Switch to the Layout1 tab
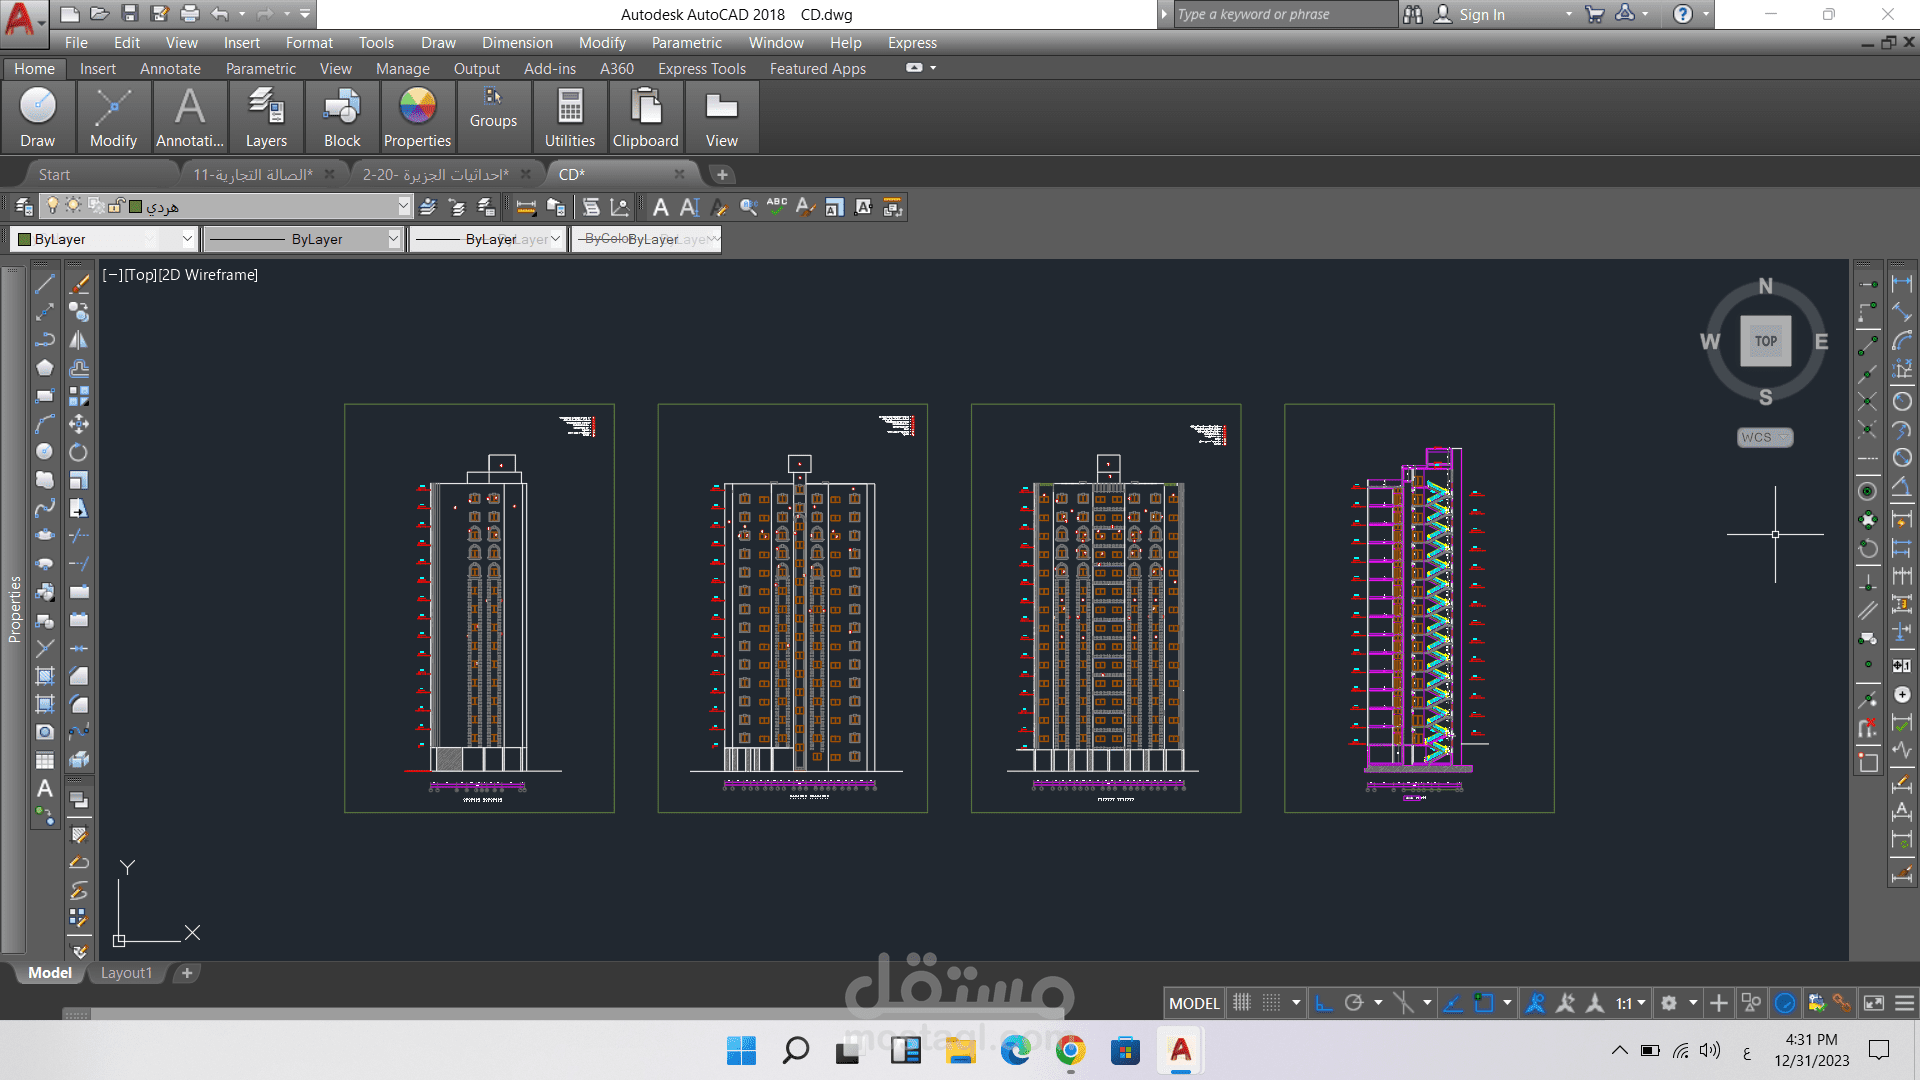 pos(126,973)
